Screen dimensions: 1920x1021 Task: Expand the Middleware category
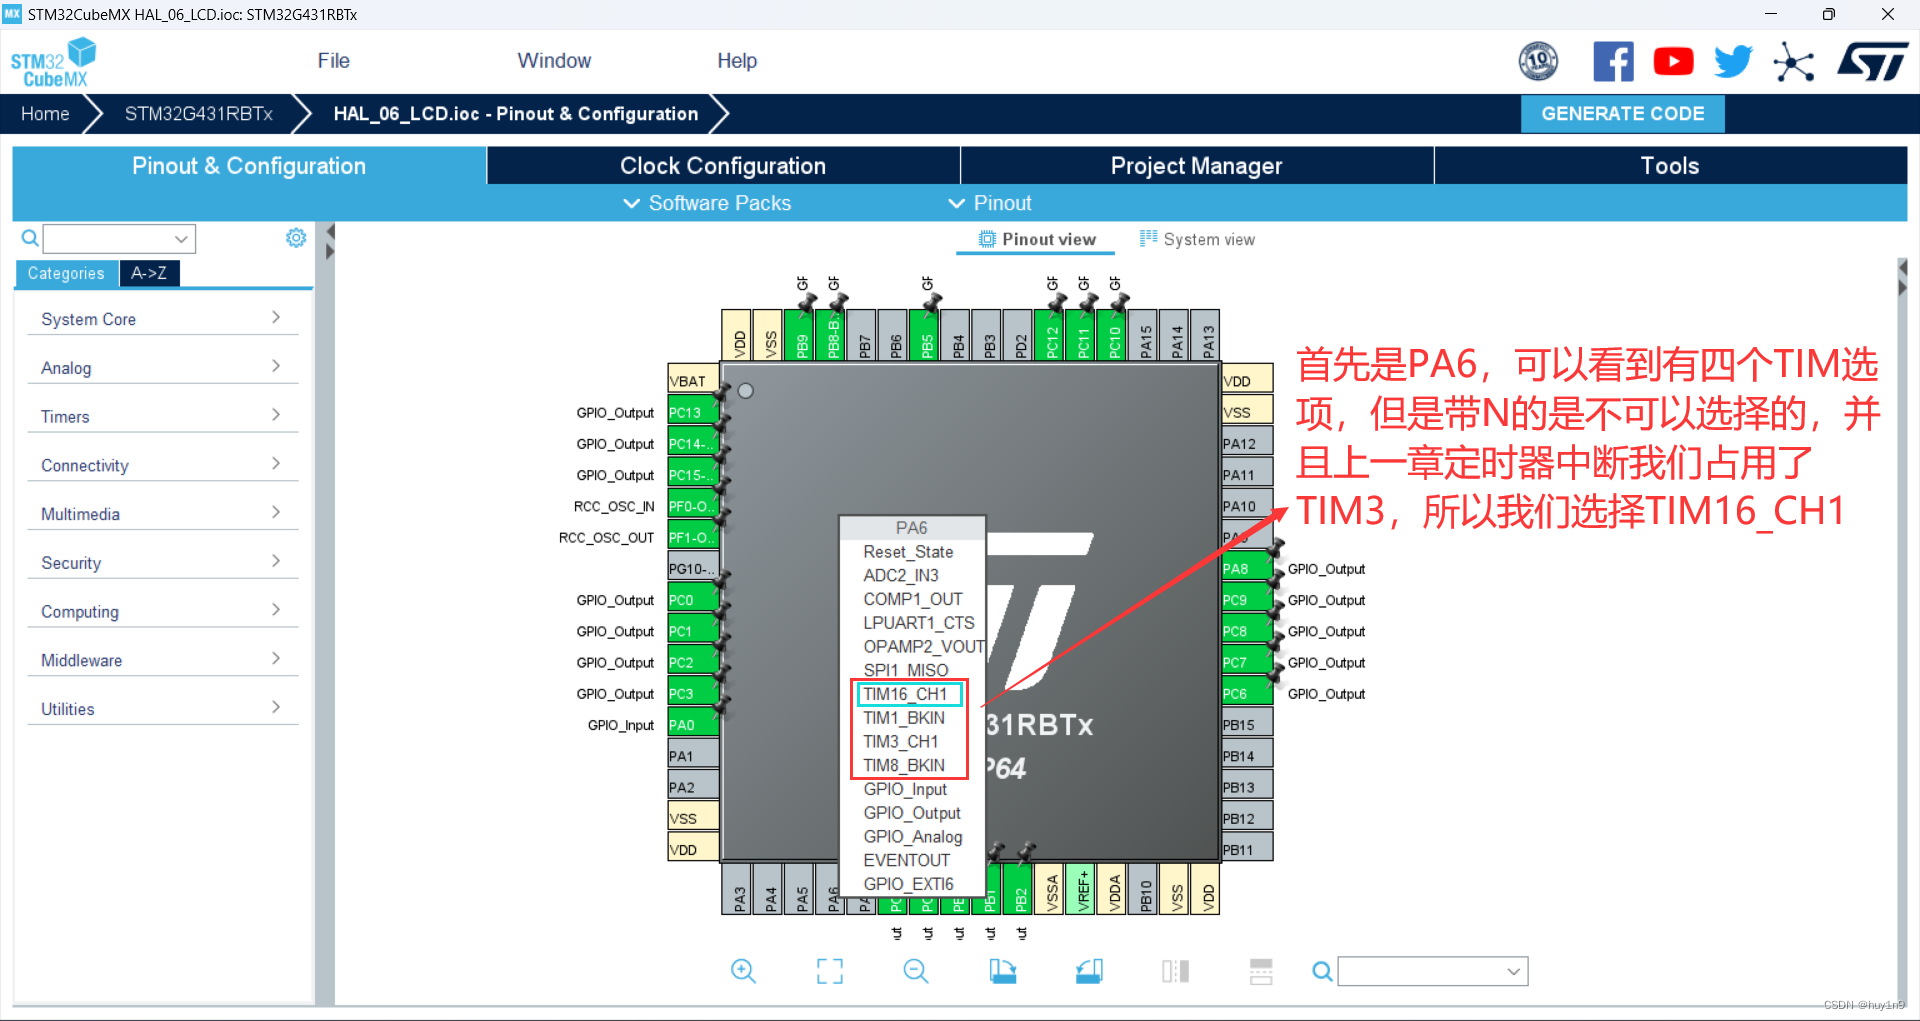click(163, 661)
